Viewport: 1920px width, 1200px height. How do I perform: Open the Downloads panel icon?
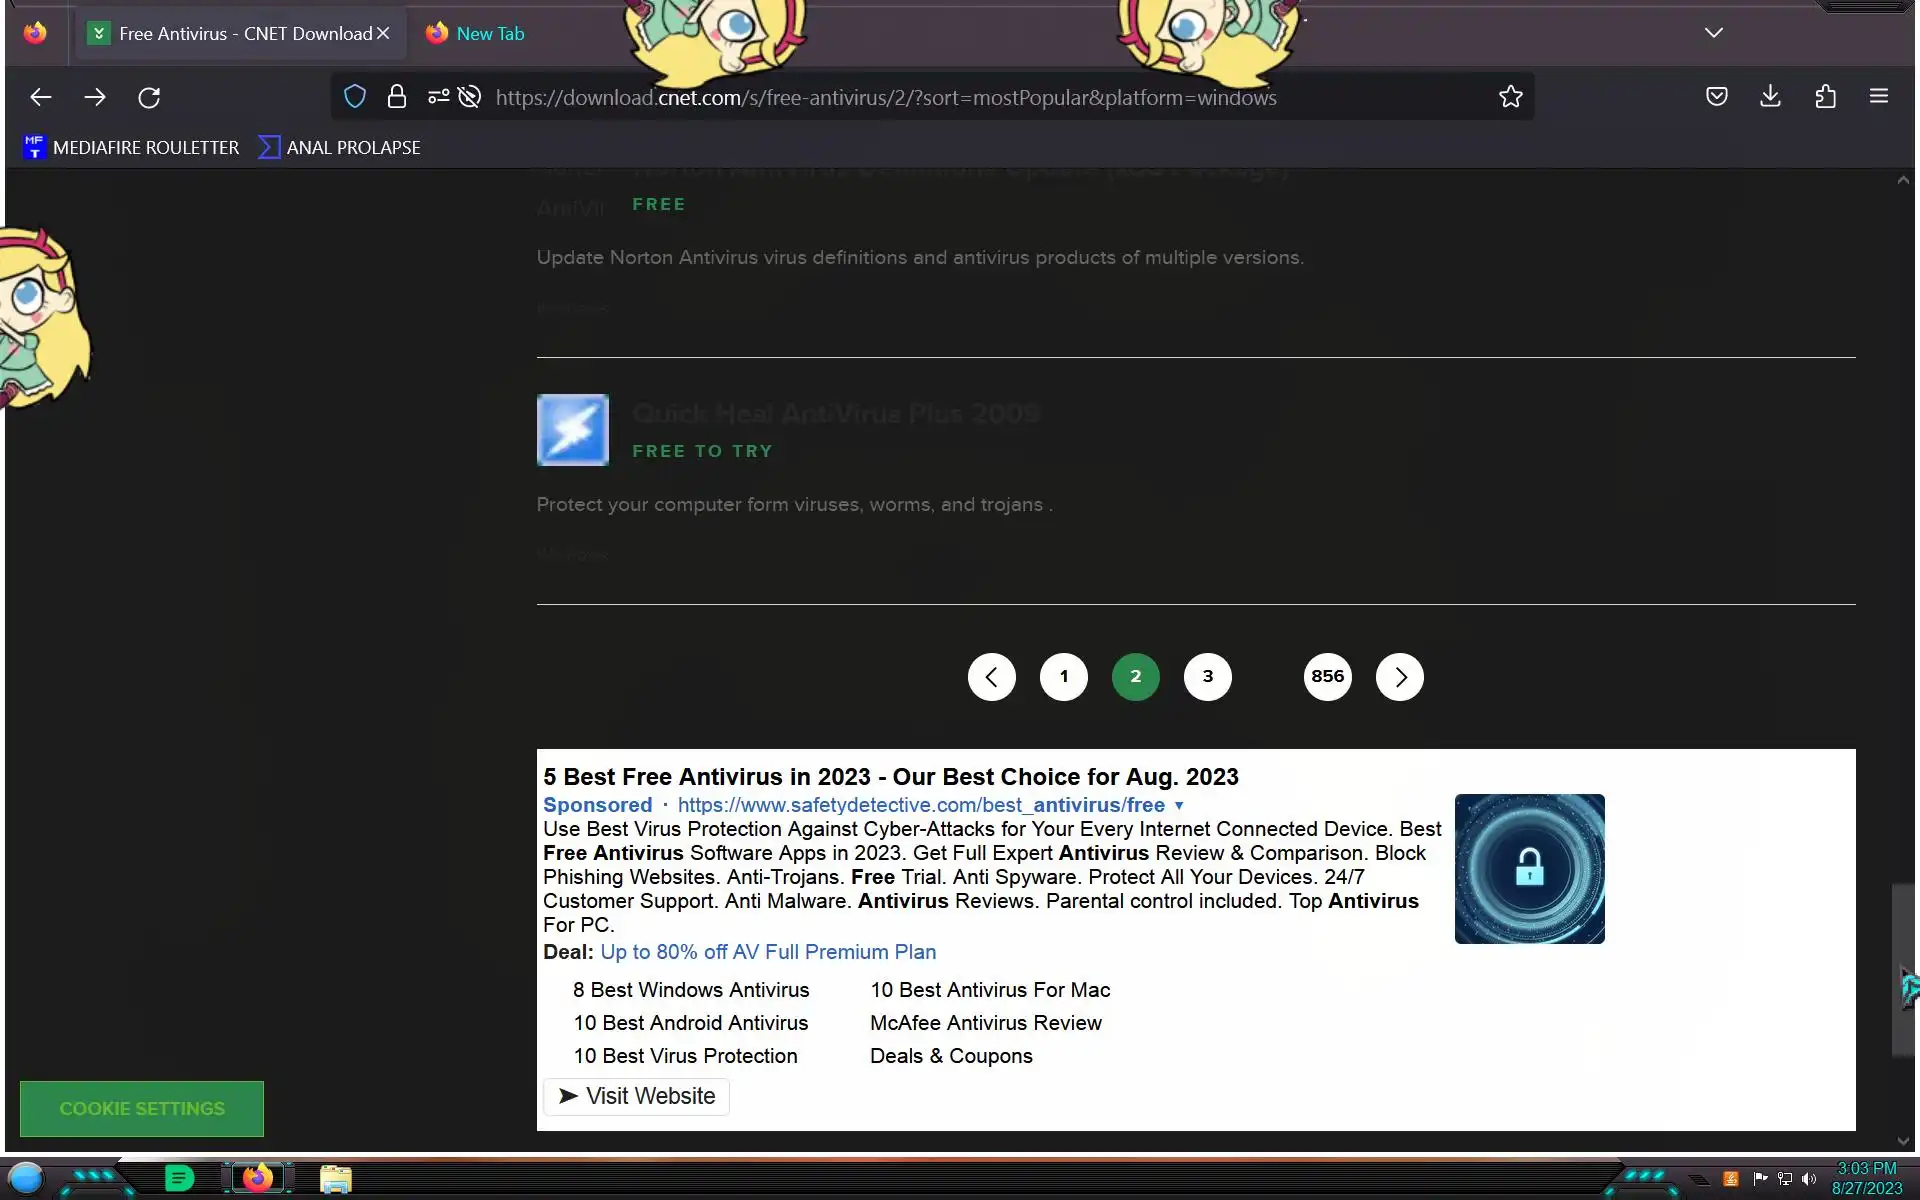[x=1770, y=96]
